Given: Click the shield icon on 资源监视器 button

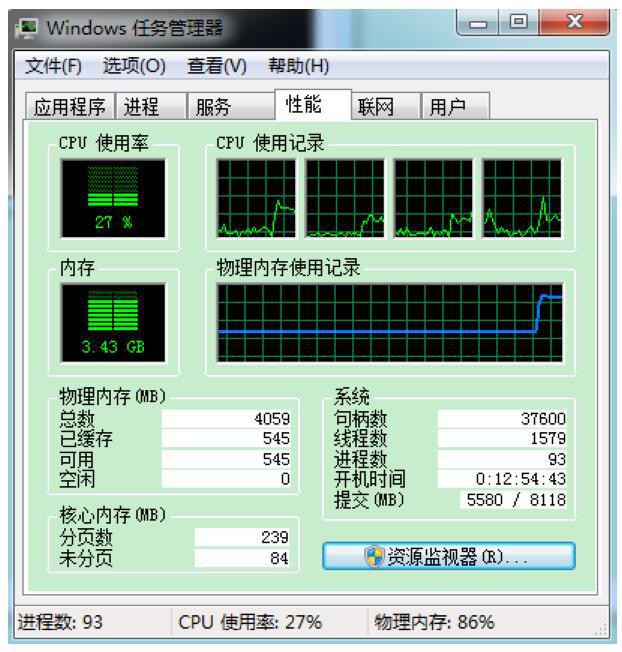Looking at the screenshot, I should click(x=374, y=556).
